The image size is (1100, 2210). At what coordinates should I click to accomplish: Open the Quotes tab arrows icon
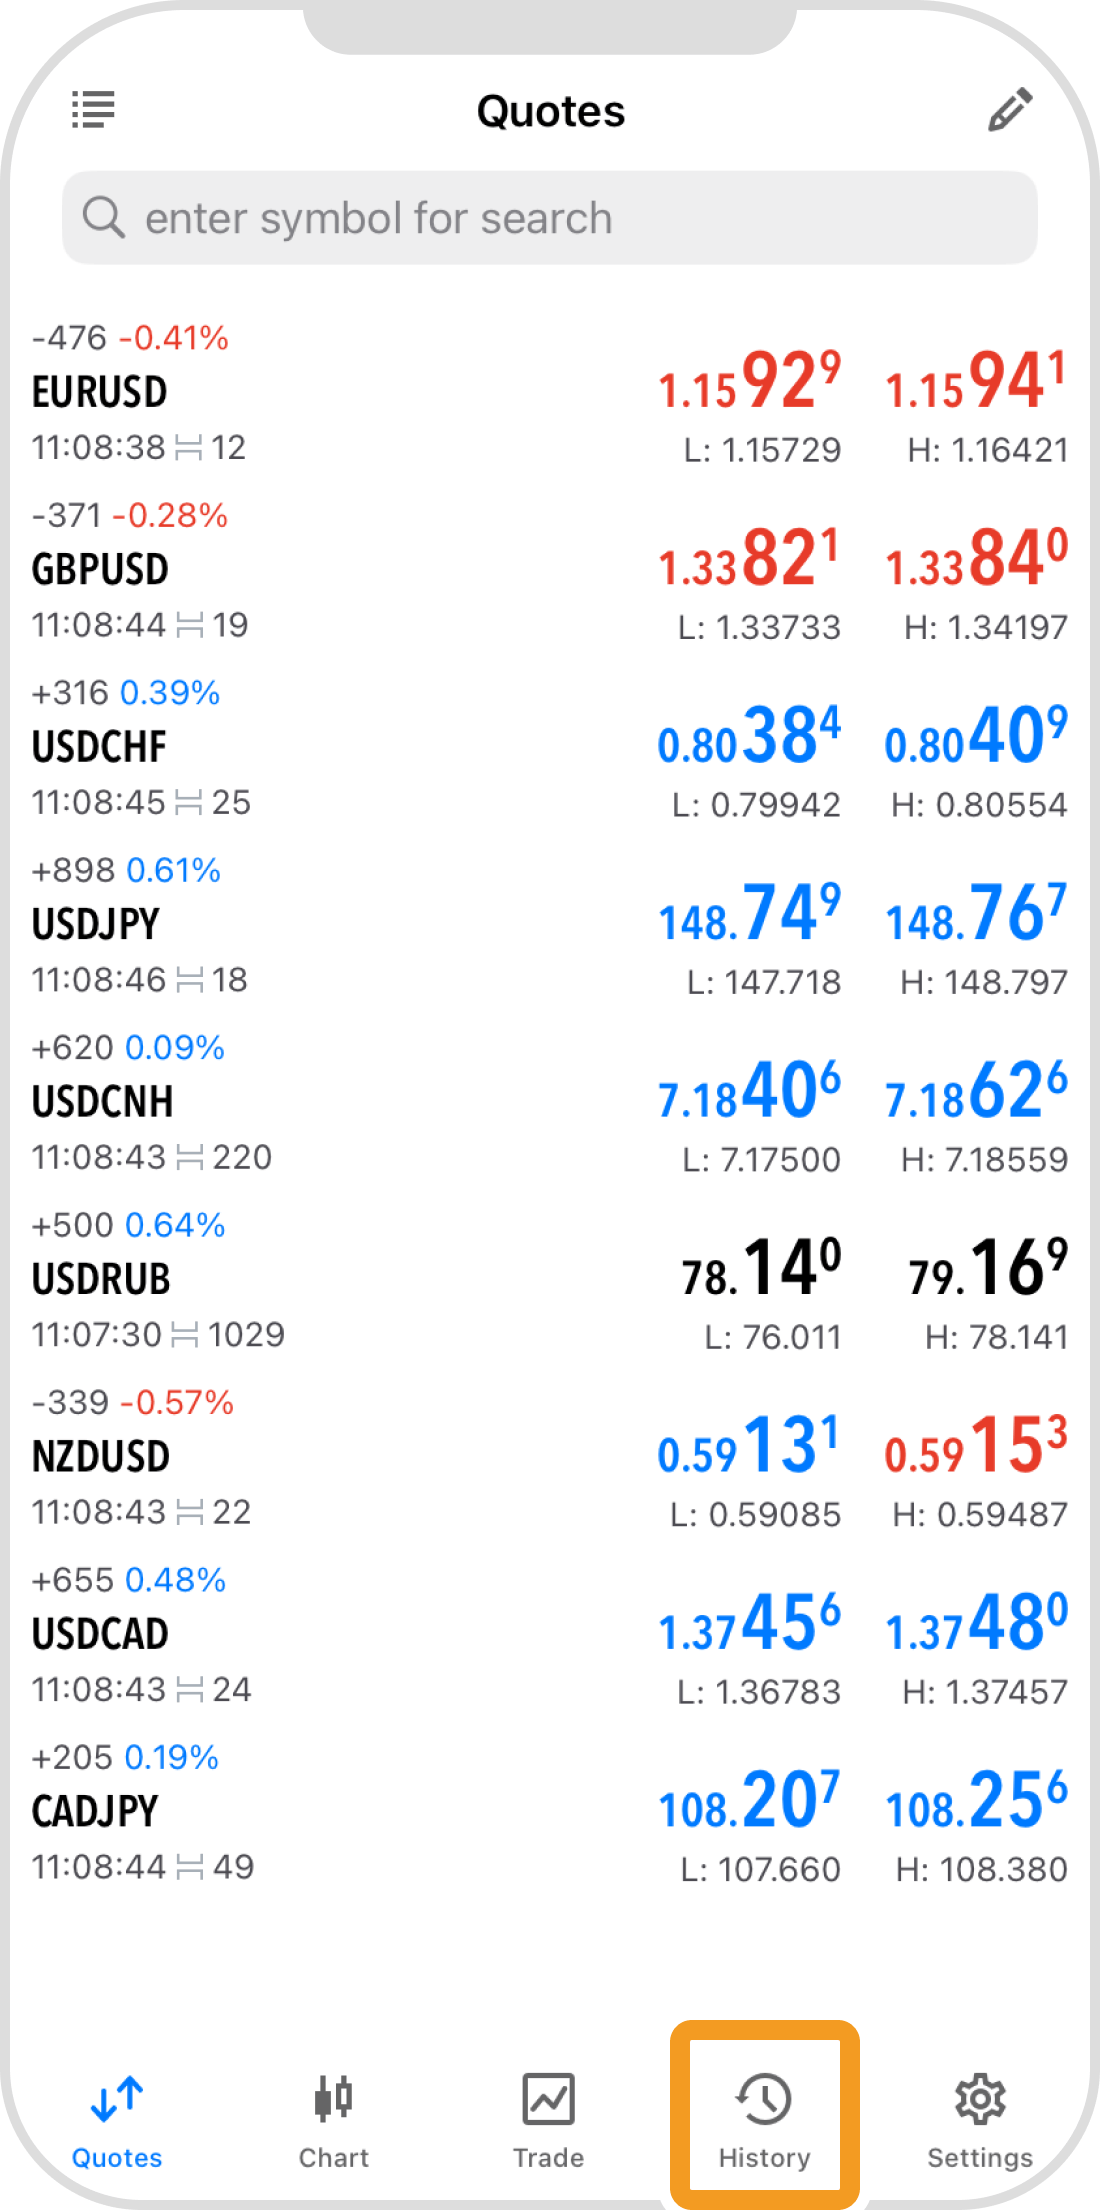pyautogui.click(x=117, y=2098)
